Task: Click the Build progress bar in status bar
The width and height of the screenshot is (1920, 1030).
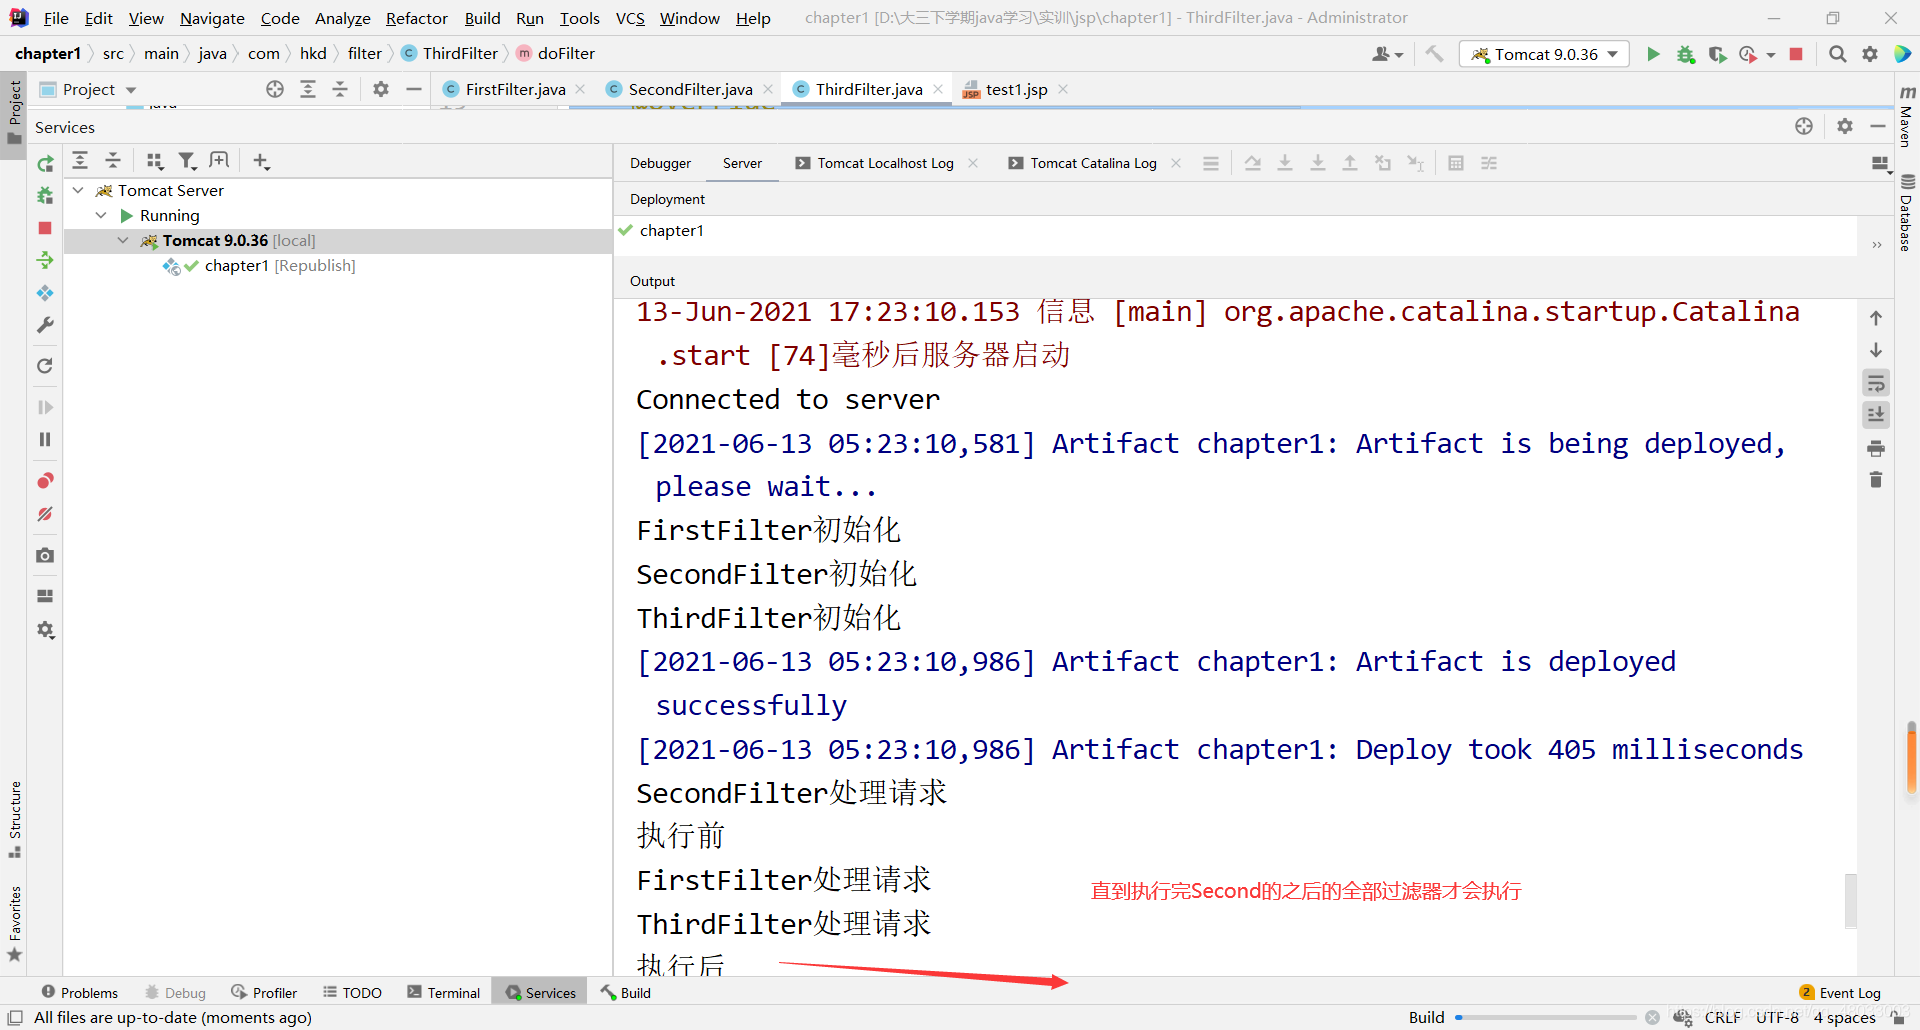Action: tap(1545, 1017)
